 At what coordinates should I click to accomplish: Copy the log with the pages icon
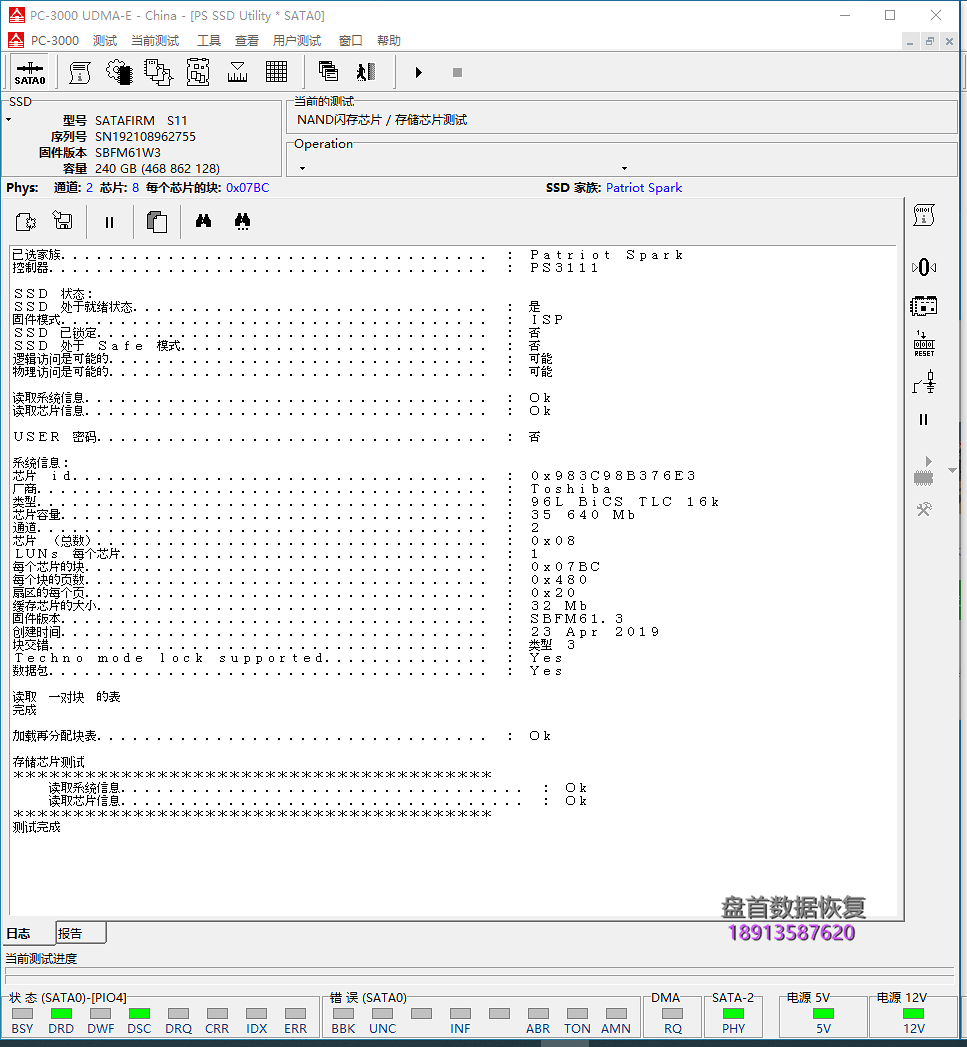156,222
